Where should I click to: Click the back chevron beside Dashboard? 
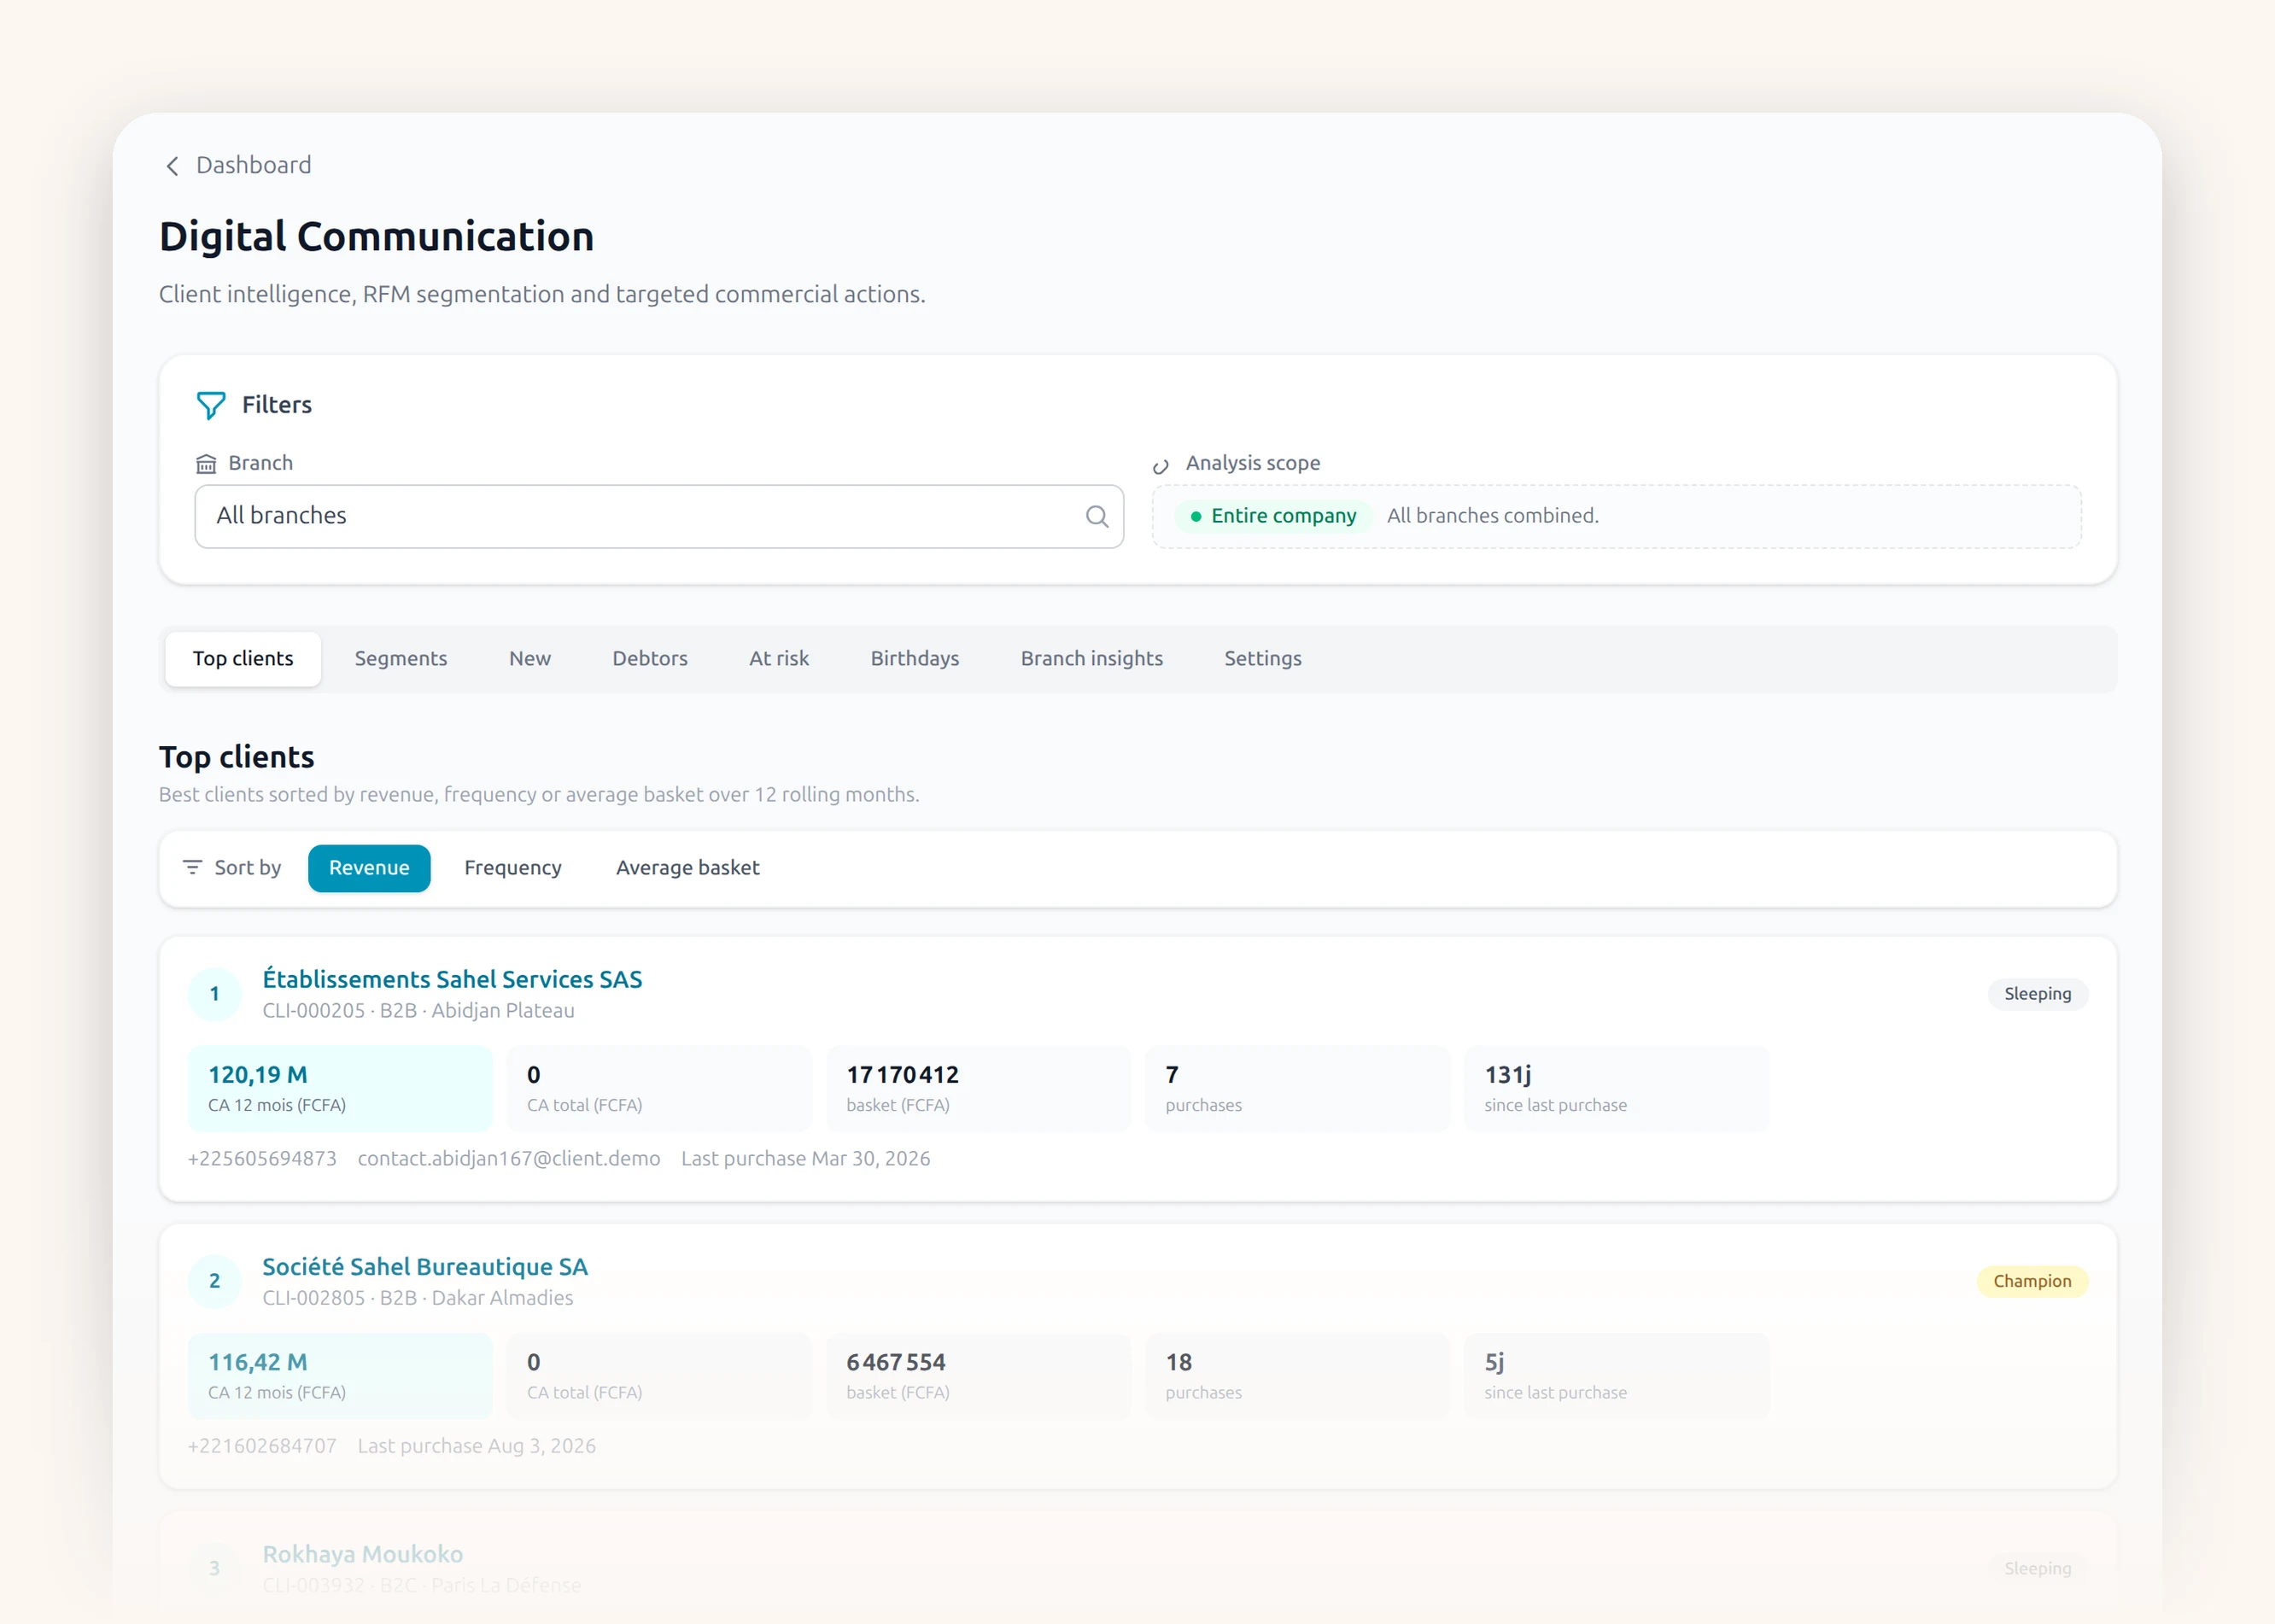coord(172,166)
